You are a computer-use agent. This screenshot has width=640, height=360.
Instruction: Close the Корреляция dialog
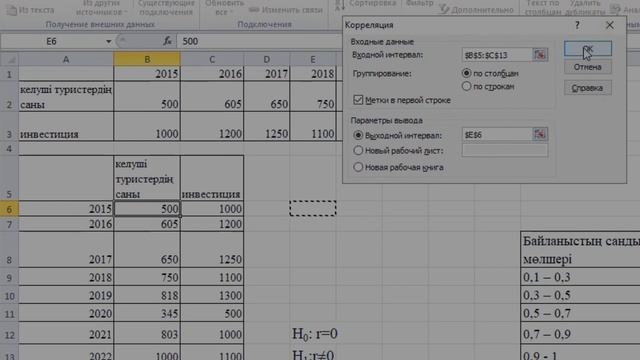point(609,25)
